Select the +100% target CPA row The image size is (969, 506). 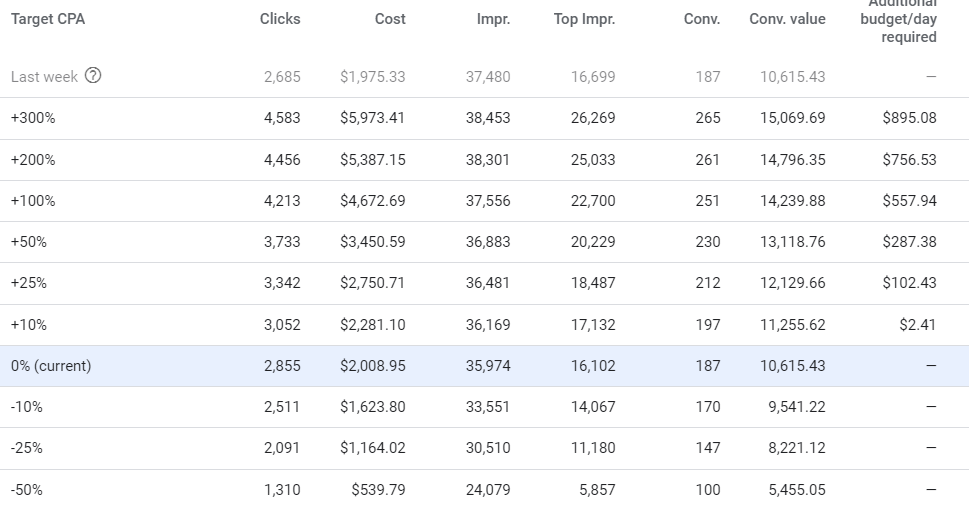coord(34,201)
